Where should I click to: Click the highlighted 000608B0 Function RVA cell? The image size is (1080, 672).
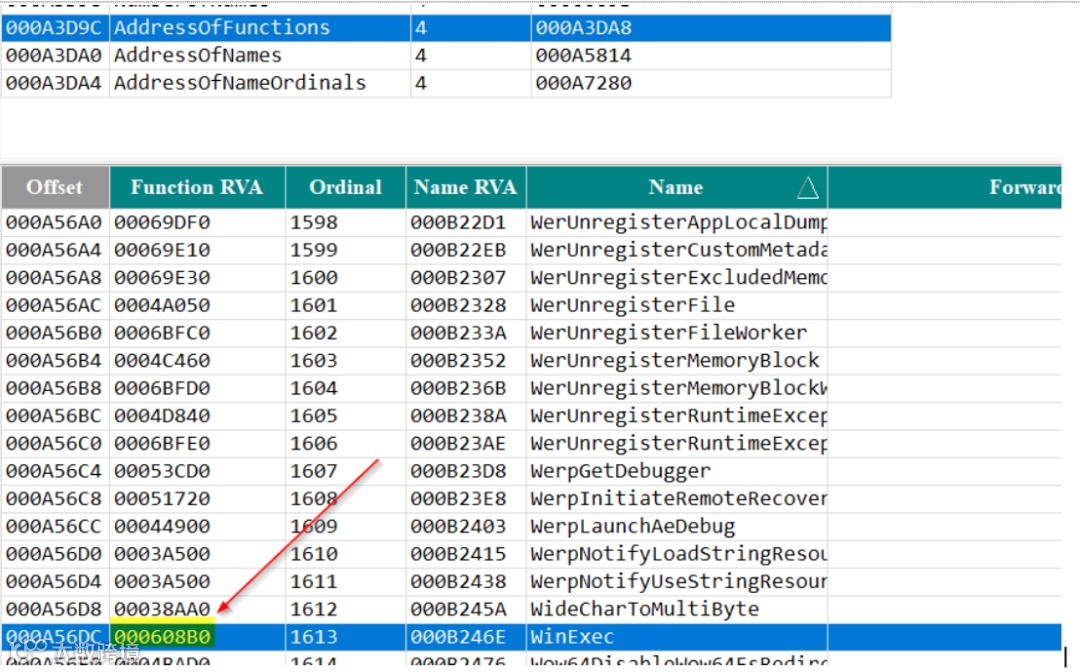click(x=163, y=637)
